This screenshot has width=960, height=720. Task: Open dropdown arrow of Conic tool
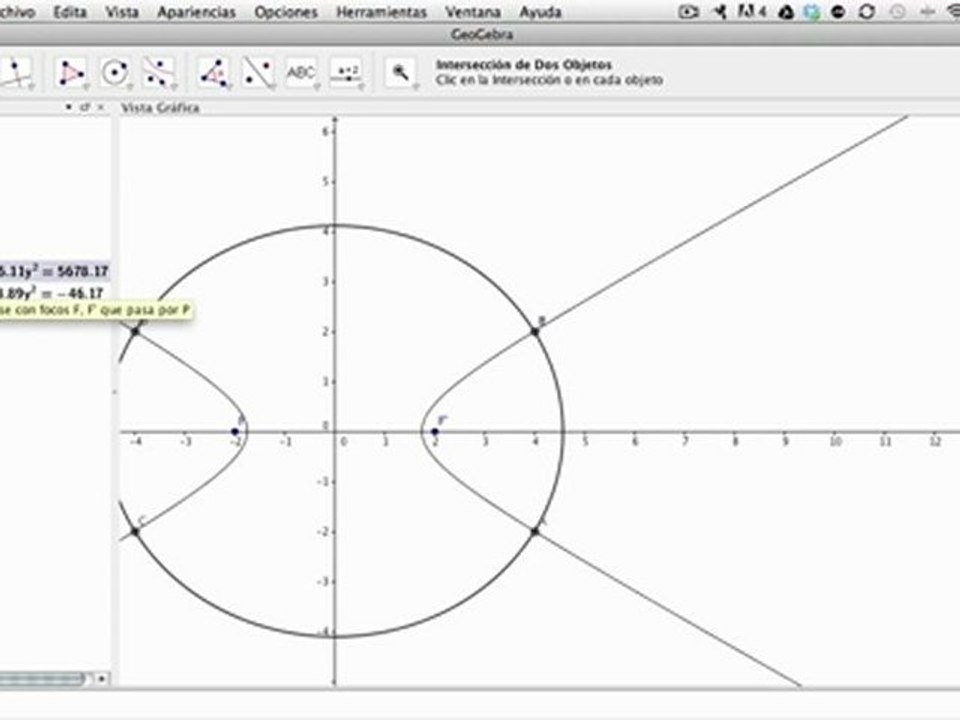[173, 87]
